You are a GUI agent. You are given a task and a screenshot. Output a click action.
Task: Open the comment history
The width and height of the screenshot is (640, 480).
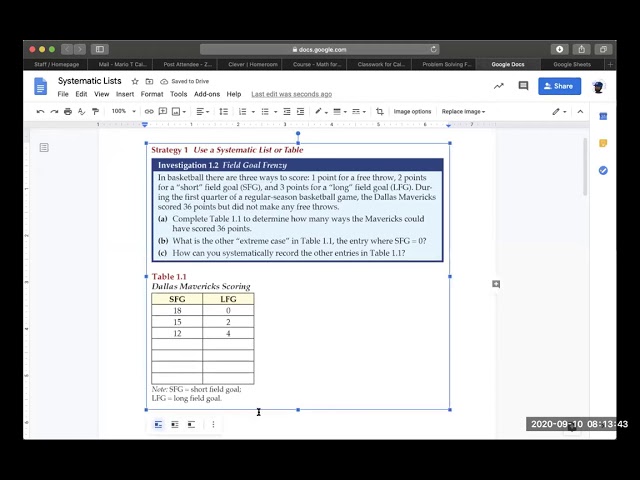coord(523,86)
